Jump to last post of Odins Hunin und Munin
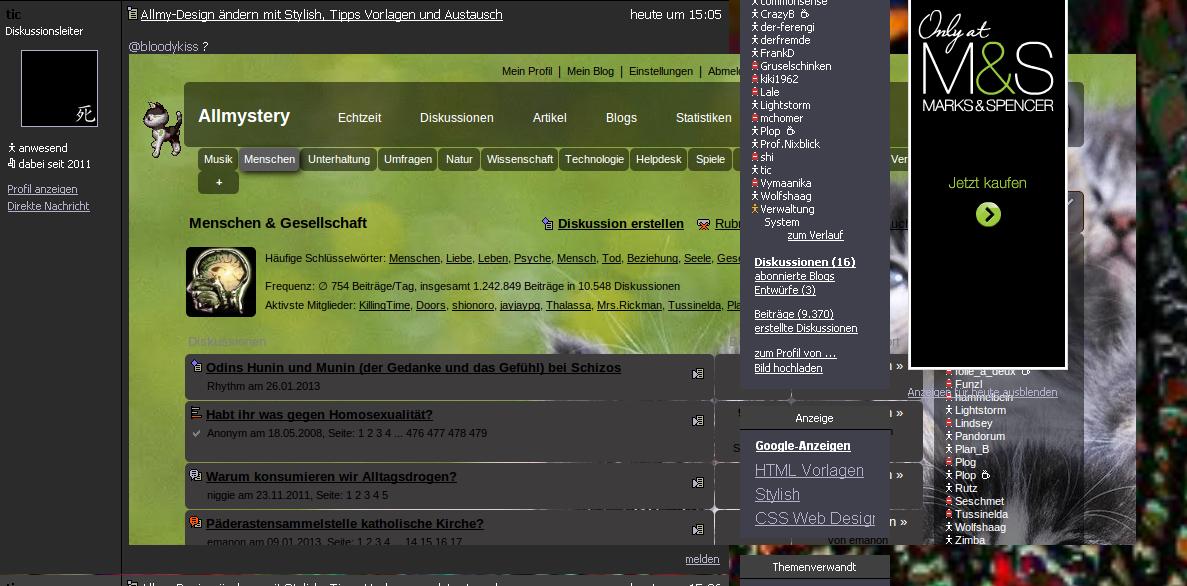Image resolution: width=1187 pixels, height=586 pixels. (x=698, y=373)
